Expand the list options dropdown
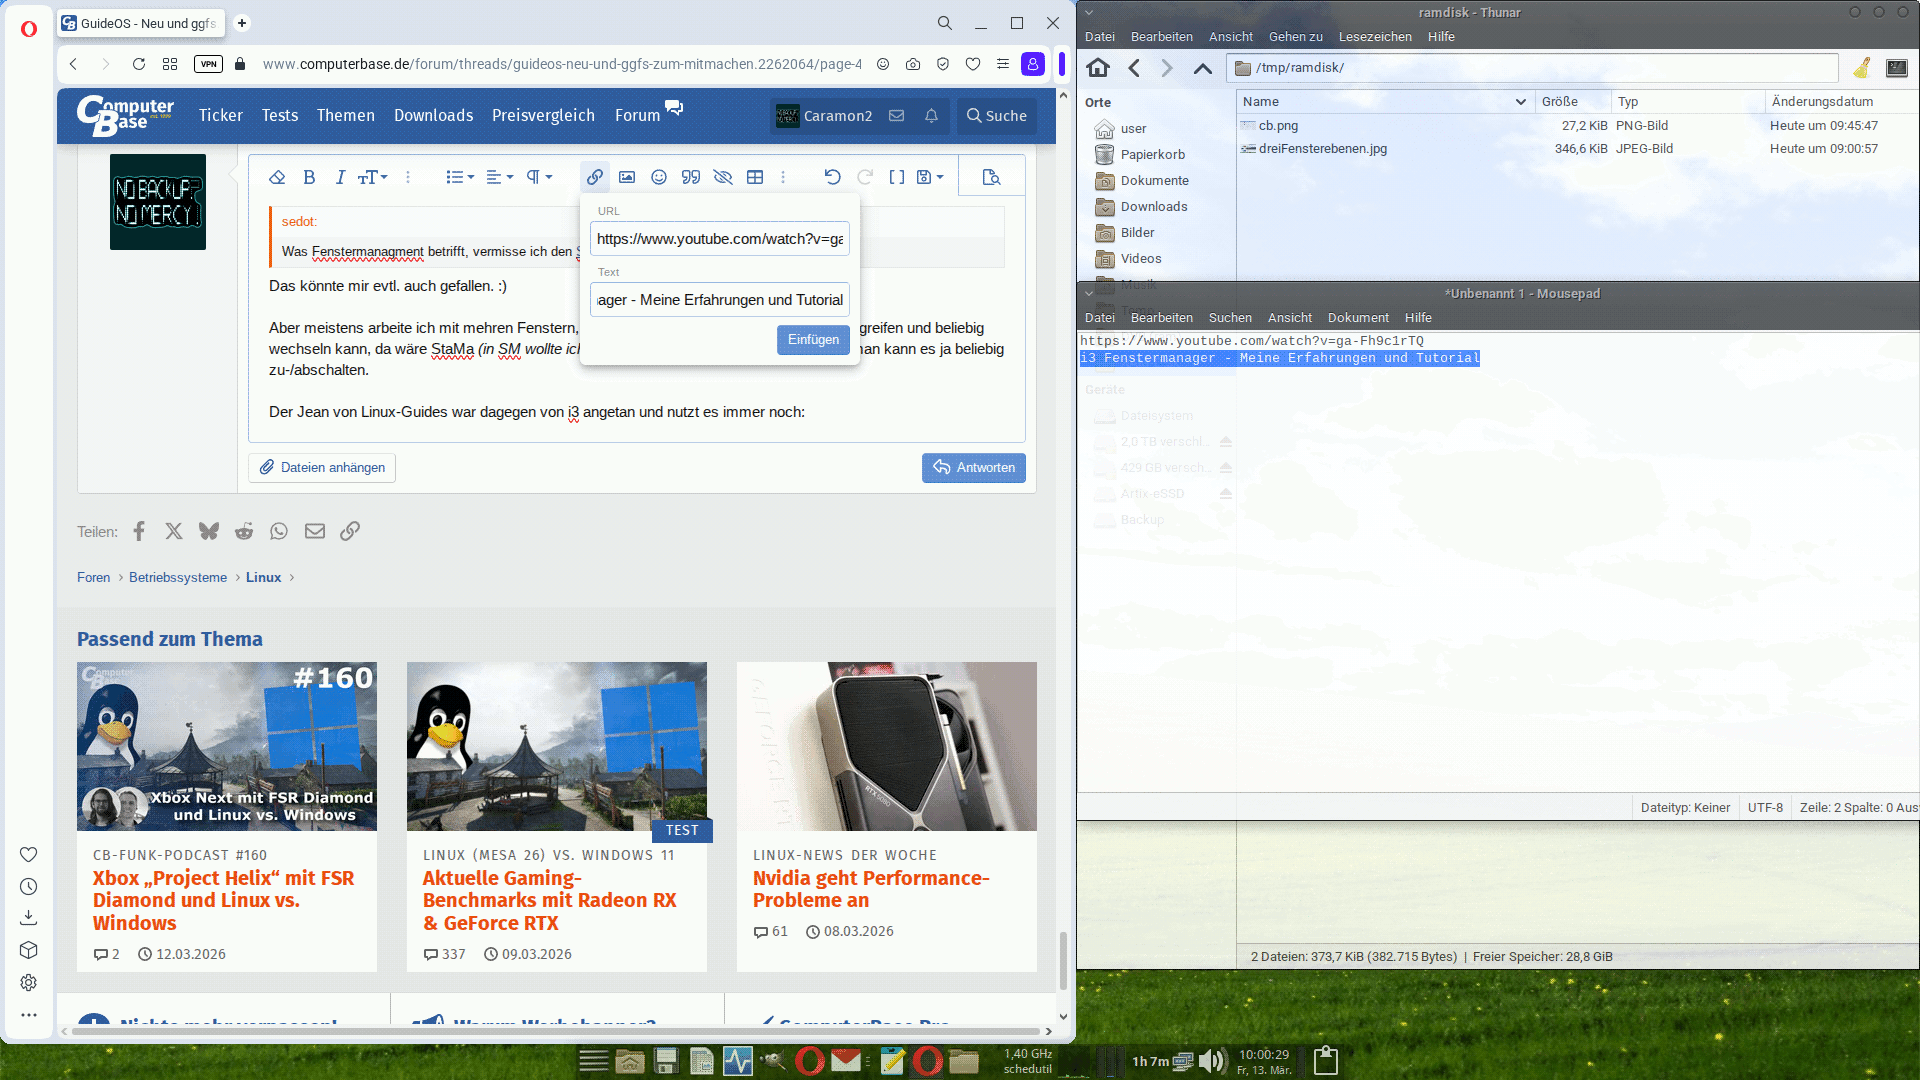1920x1080 pixels. coord(460,177)
